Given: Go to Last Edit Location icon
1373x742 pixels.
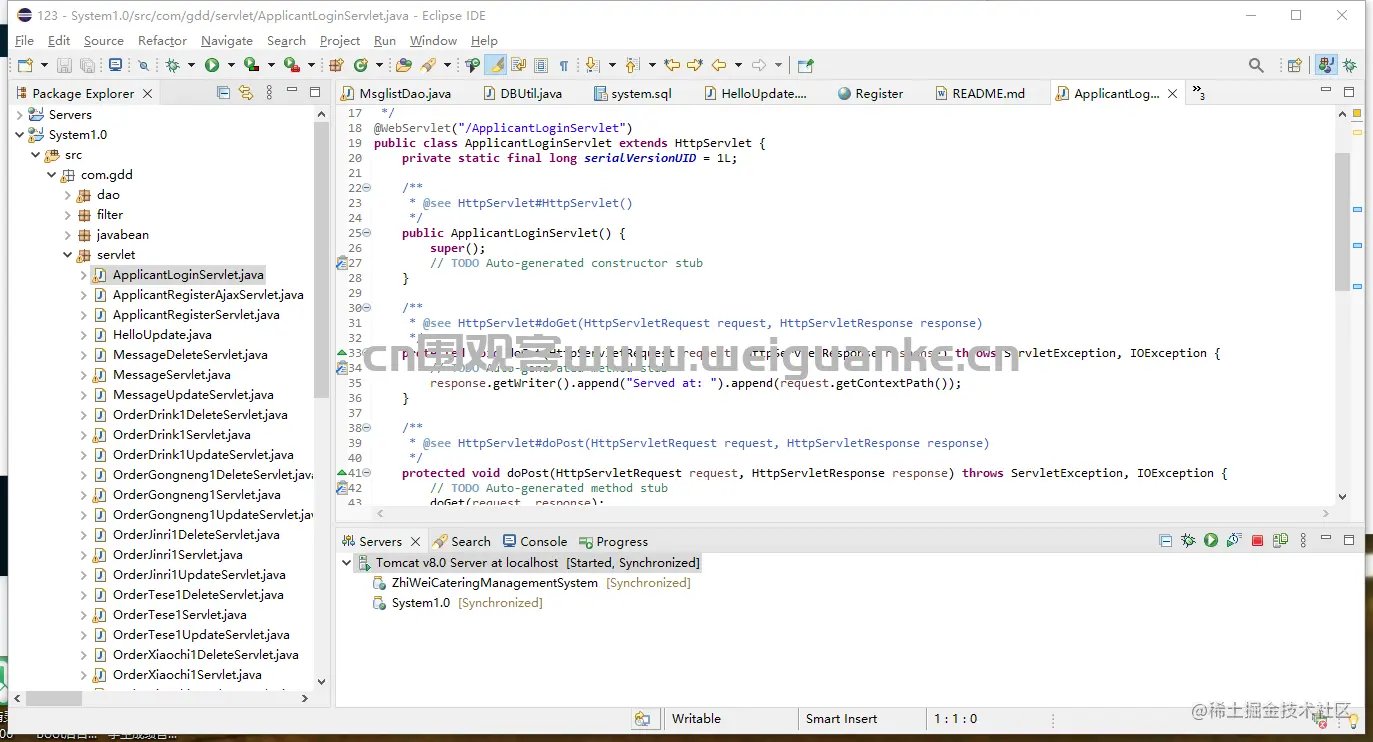Looking at the screenshot, I should click(672, 65).
